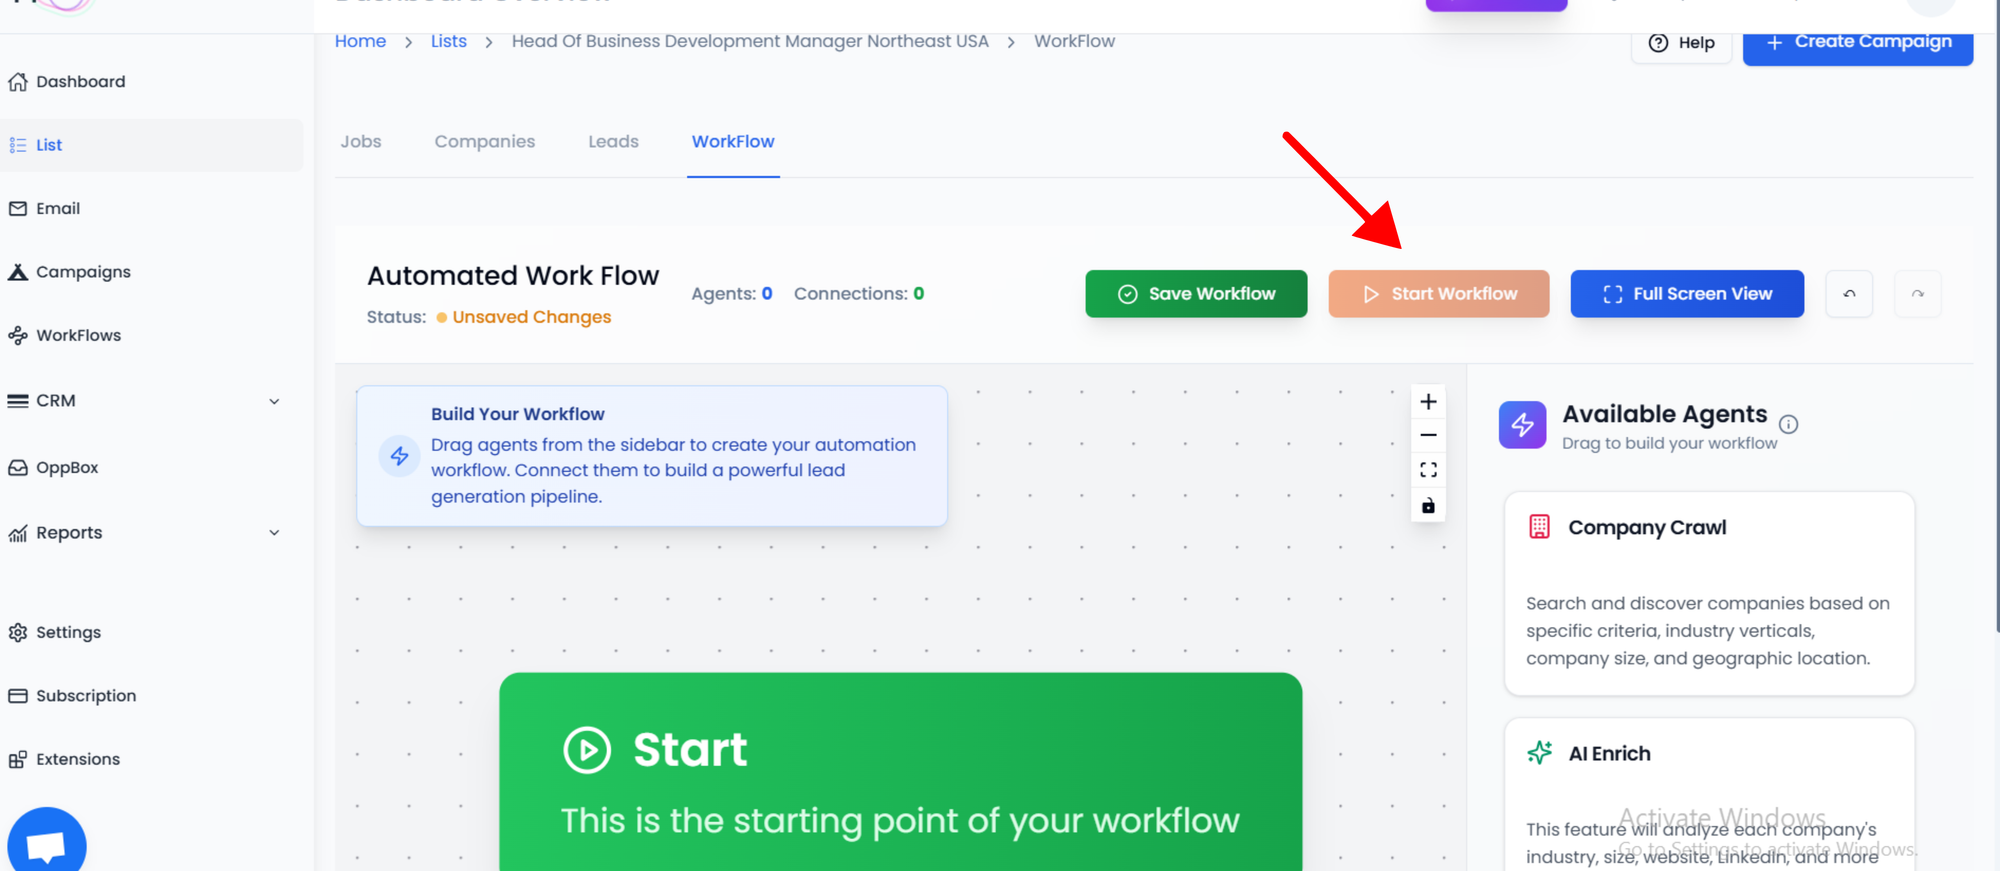This screenshot has width=2000, height=871.
Task: Zoom in on the workflow canvas
Action: (x=1428, y=402)
